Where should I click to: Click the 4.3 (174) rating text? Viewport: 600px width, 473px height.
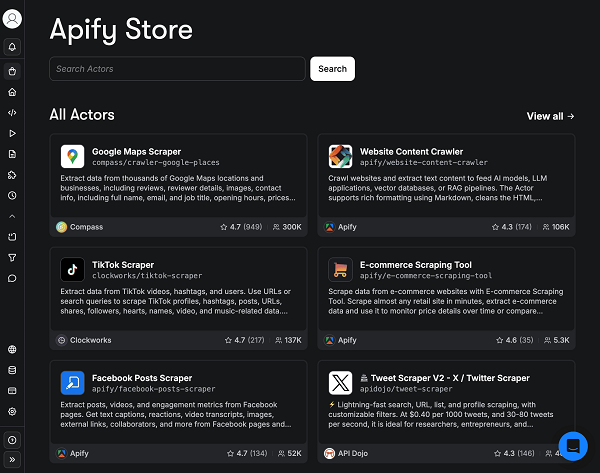512,227
